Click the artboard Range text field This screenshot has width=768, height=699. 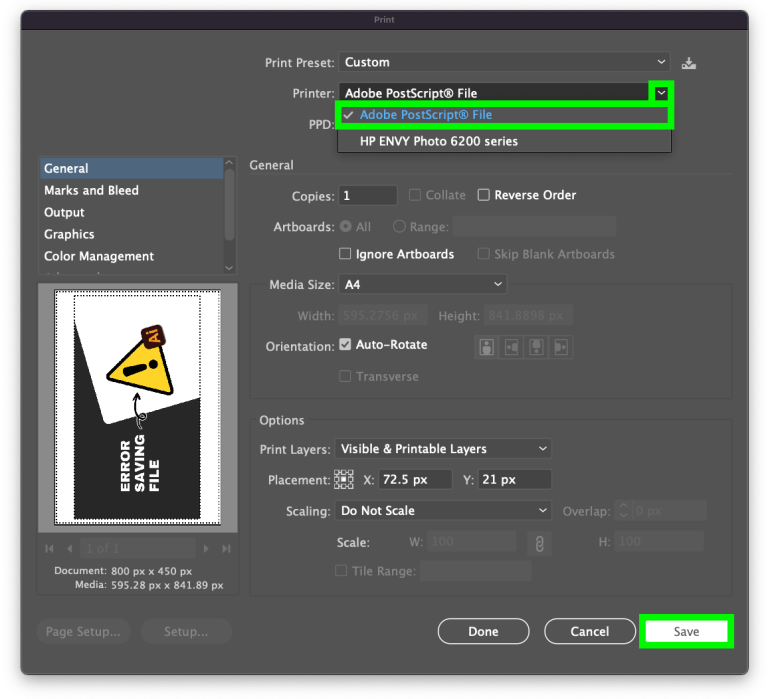534,226
